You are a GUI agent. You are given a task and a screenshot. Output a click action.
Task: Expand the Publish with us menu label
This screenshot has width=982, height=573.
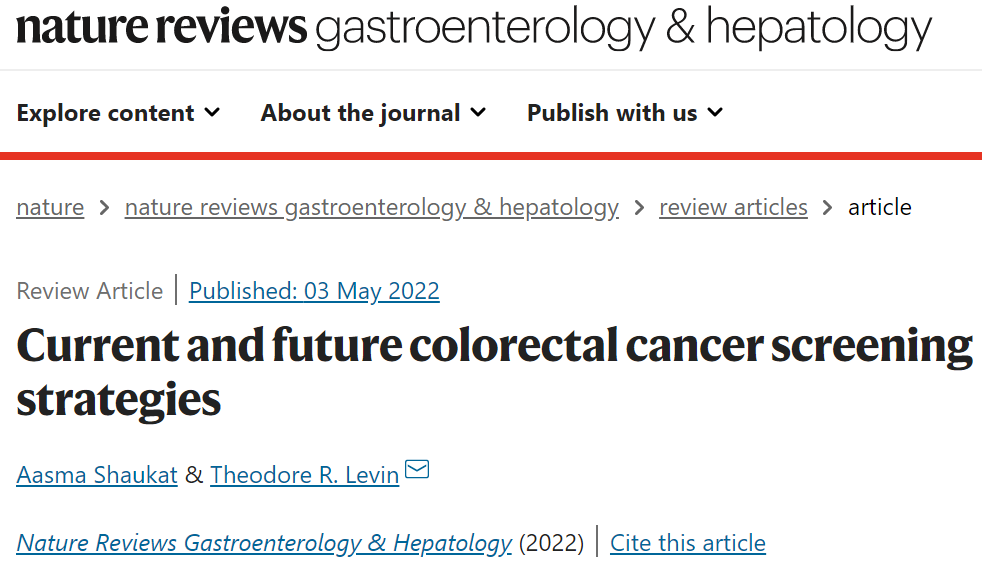(x=611, y=113)
